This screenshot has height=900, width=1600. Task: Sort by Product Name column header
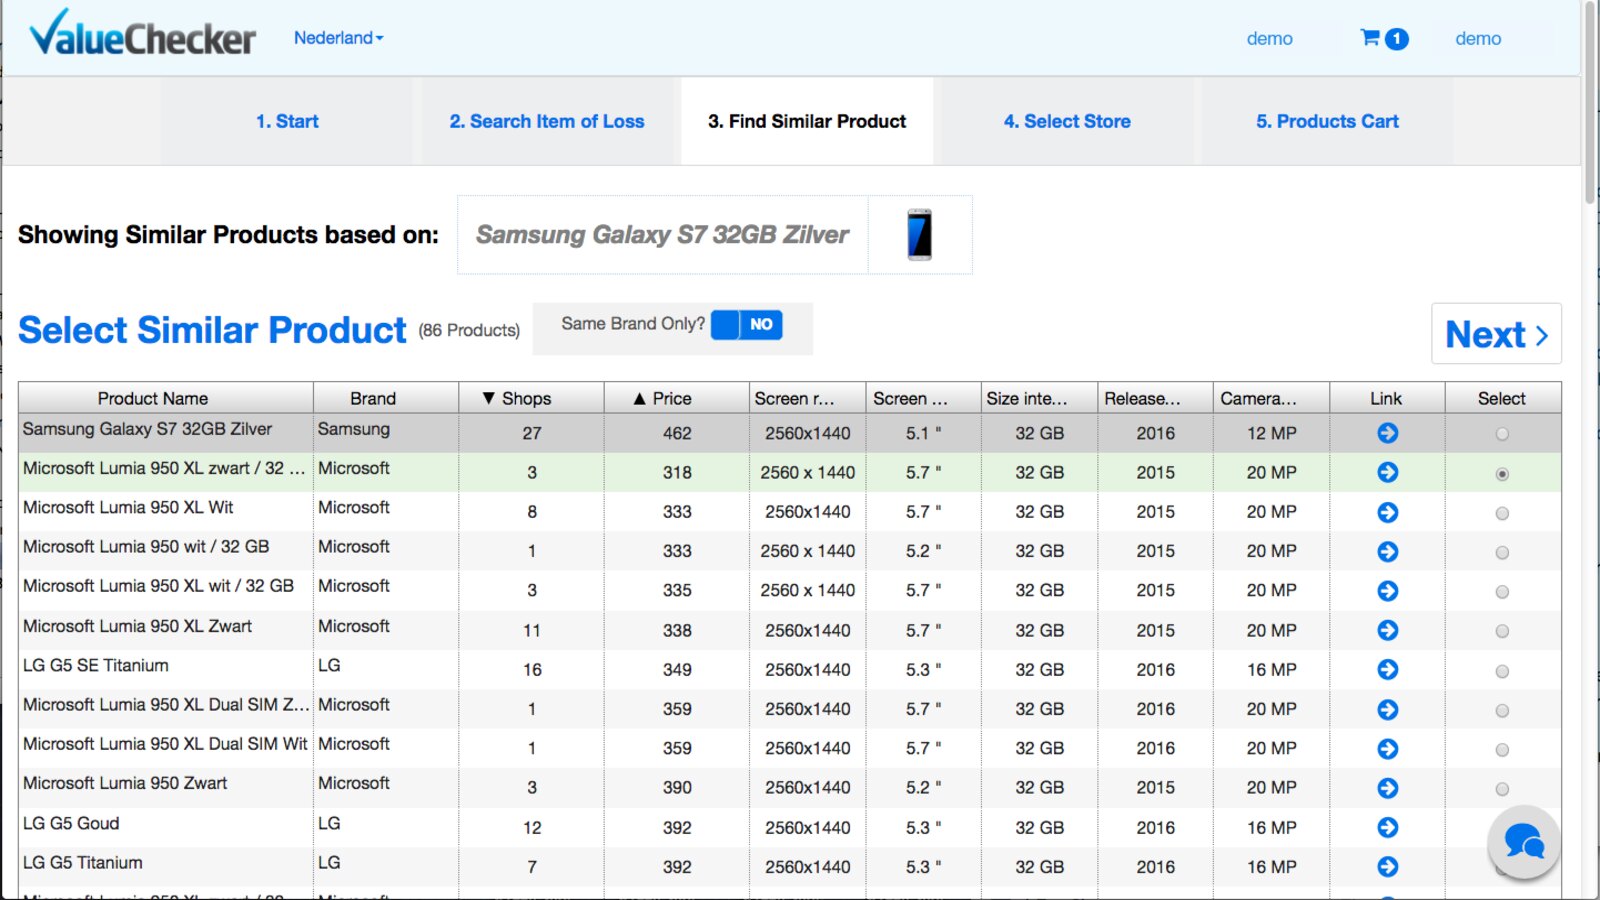[x=166, y=398]
